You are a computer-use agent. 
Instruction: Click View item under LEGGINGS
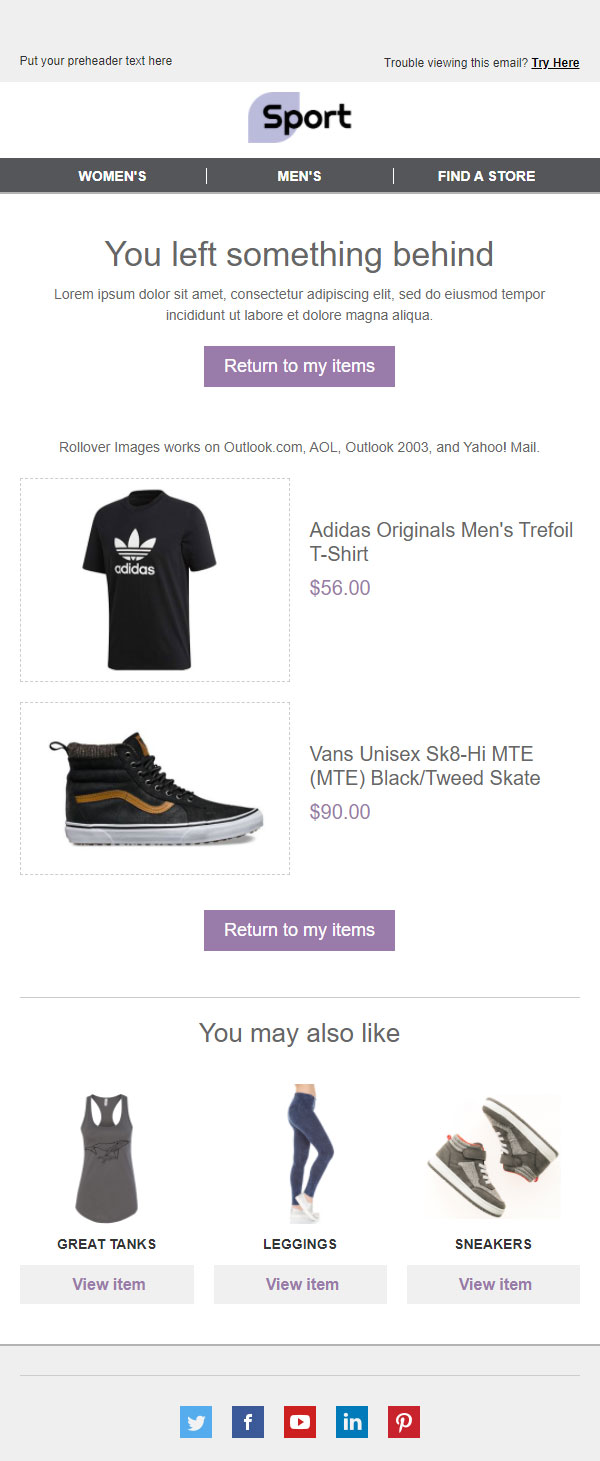pyautogui.click(x=300, y=1284)
